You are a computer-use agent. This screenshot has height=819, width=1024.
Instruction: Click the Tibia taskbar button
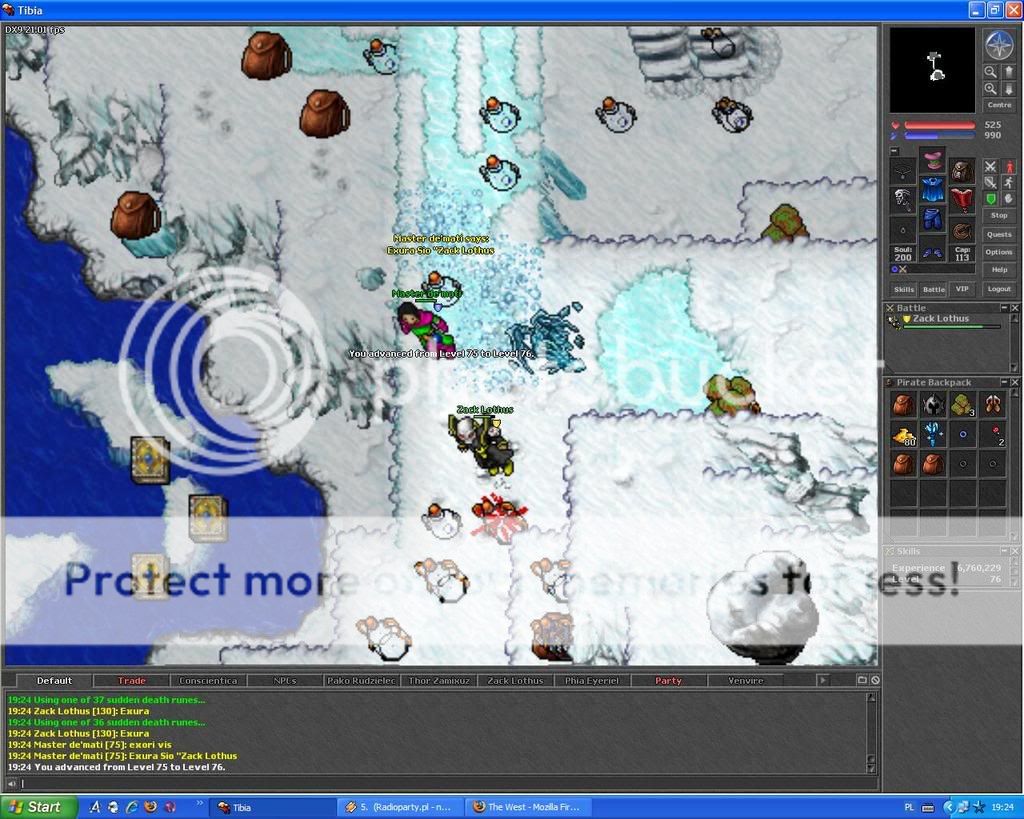274,807
